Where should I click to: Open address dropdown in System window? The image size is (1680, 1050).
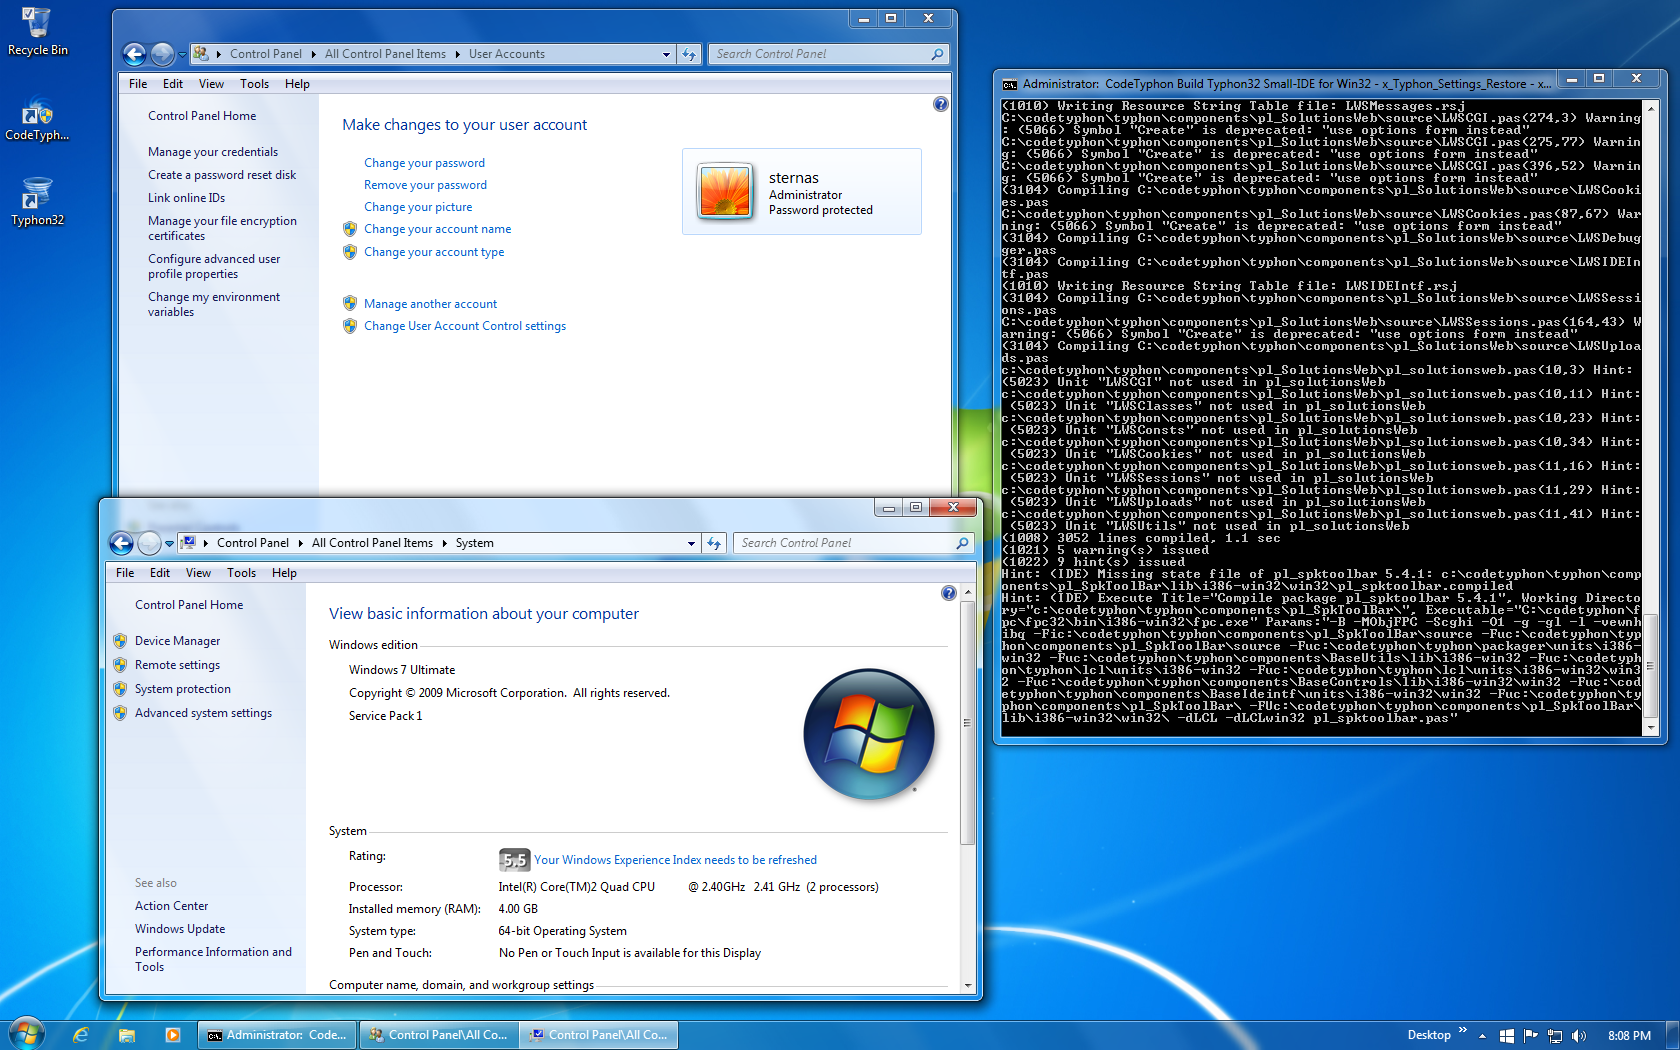pyautogui.click(x=691, y=543)
